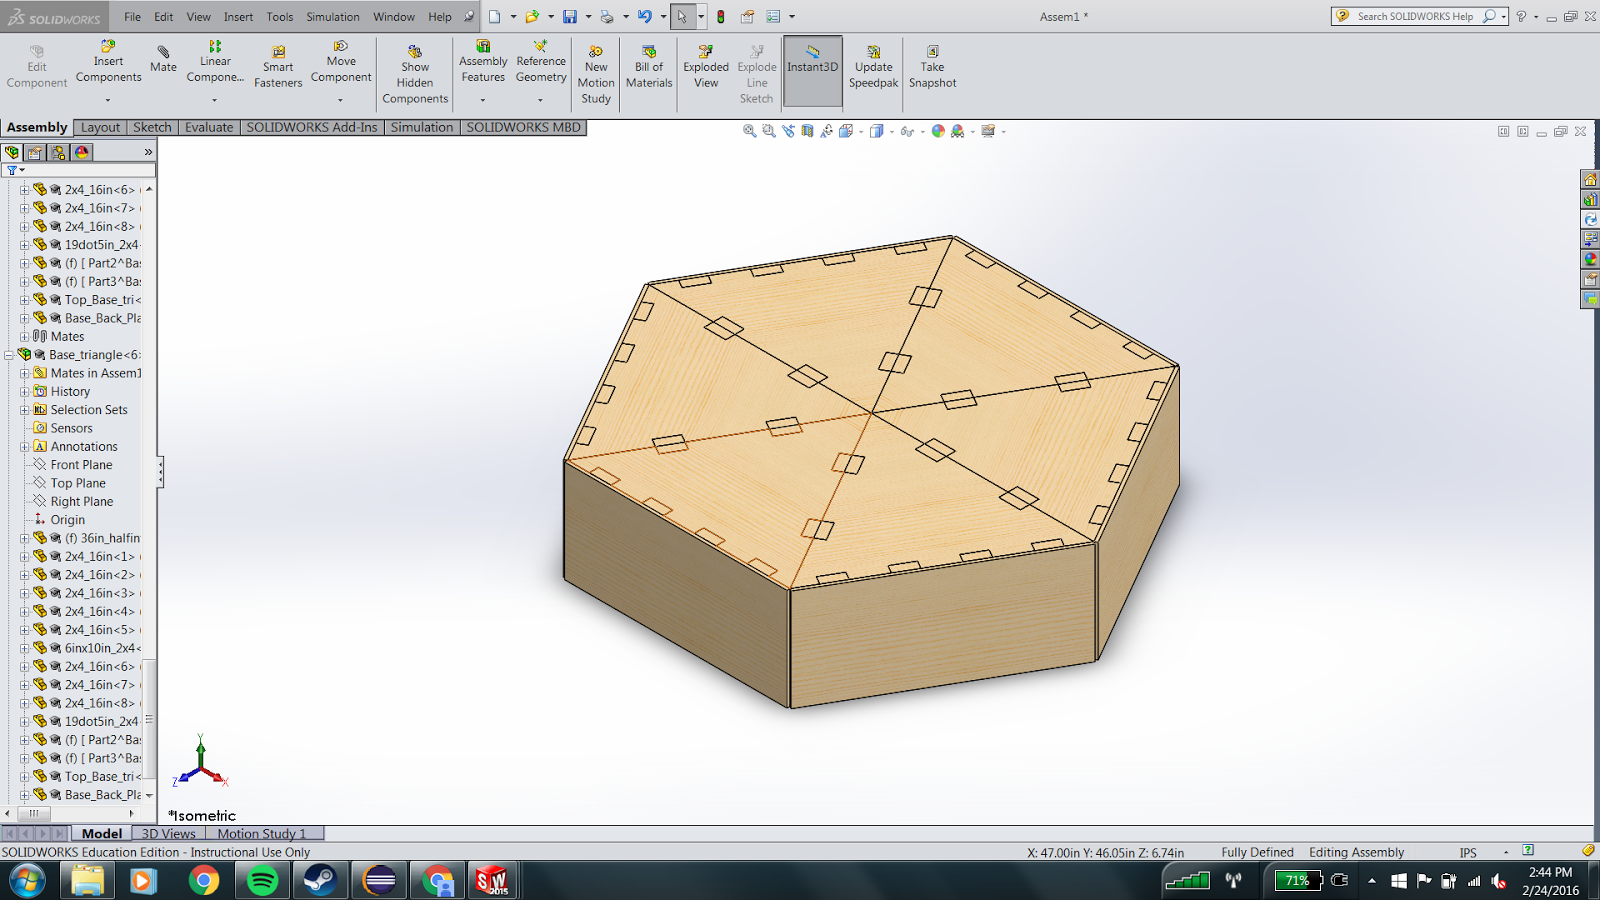Click View Settings monitor icon
Viewport: 1600px width, 900px height.
(x=988, y=131)
